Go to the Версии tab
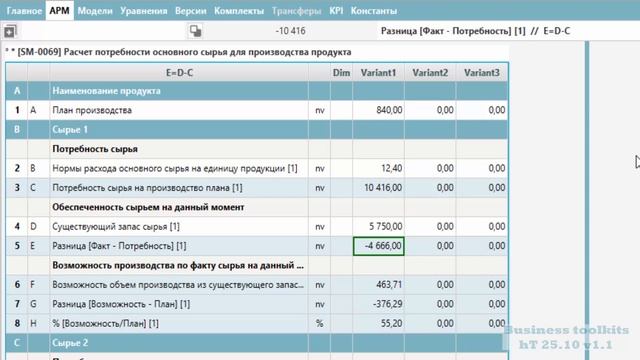Screen dimensions: 640x360 [191, 11]
